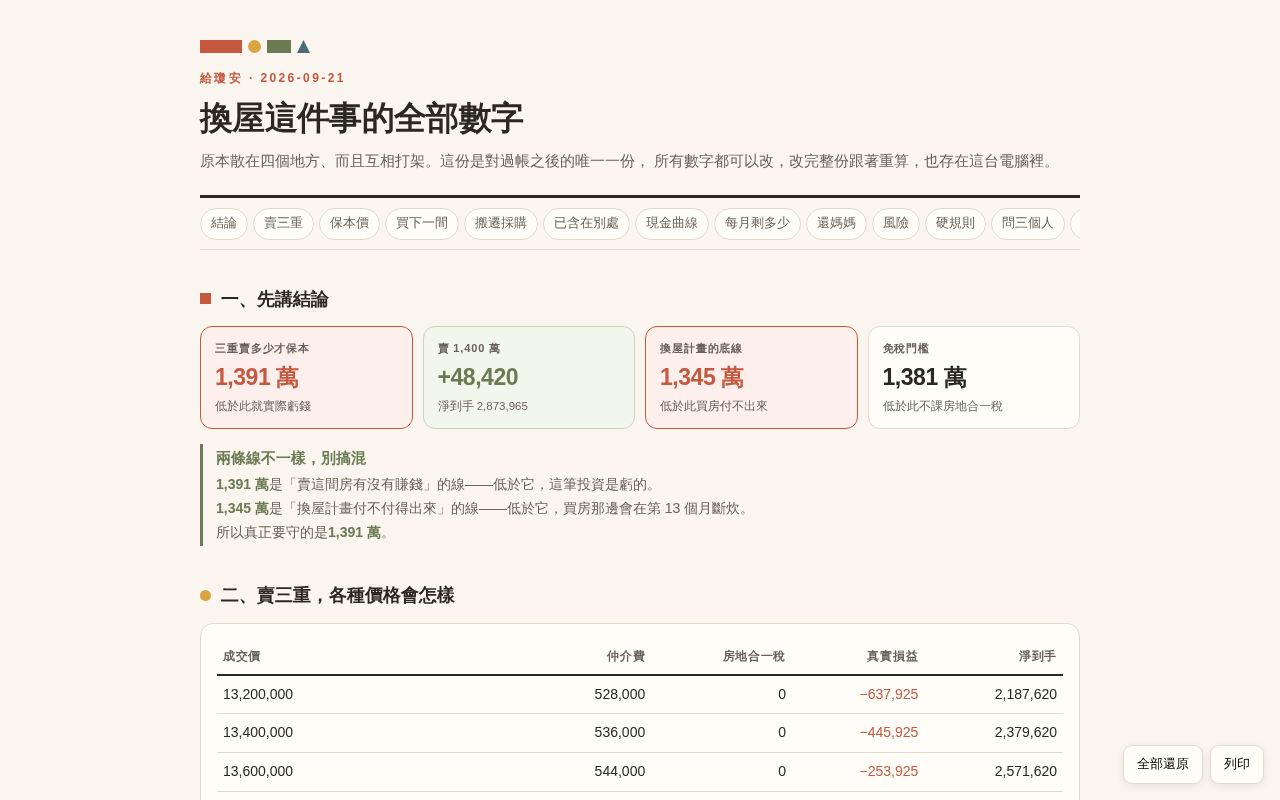Click the 13,400,000 sale price cell
This screenshot has height=800, width=1280.
click(258, 733)
